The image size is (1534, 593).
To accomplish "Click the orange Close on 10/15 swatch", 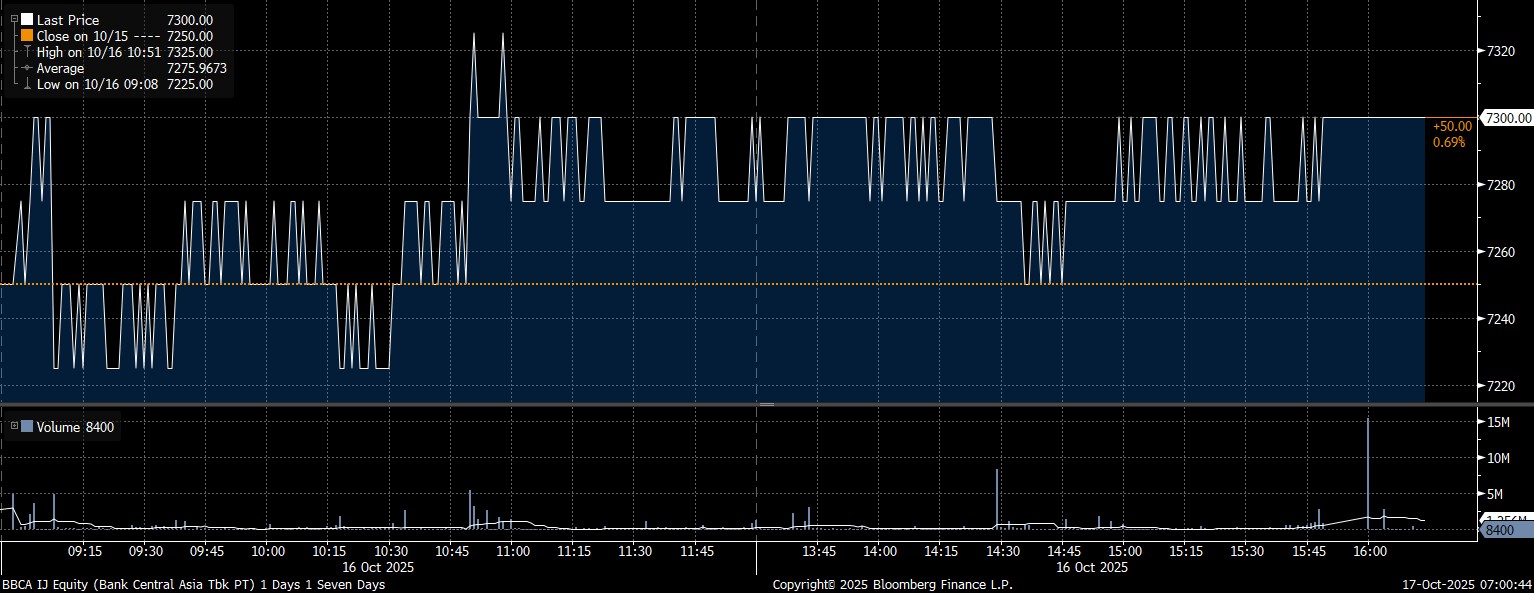I will click(x=27, y=36).
